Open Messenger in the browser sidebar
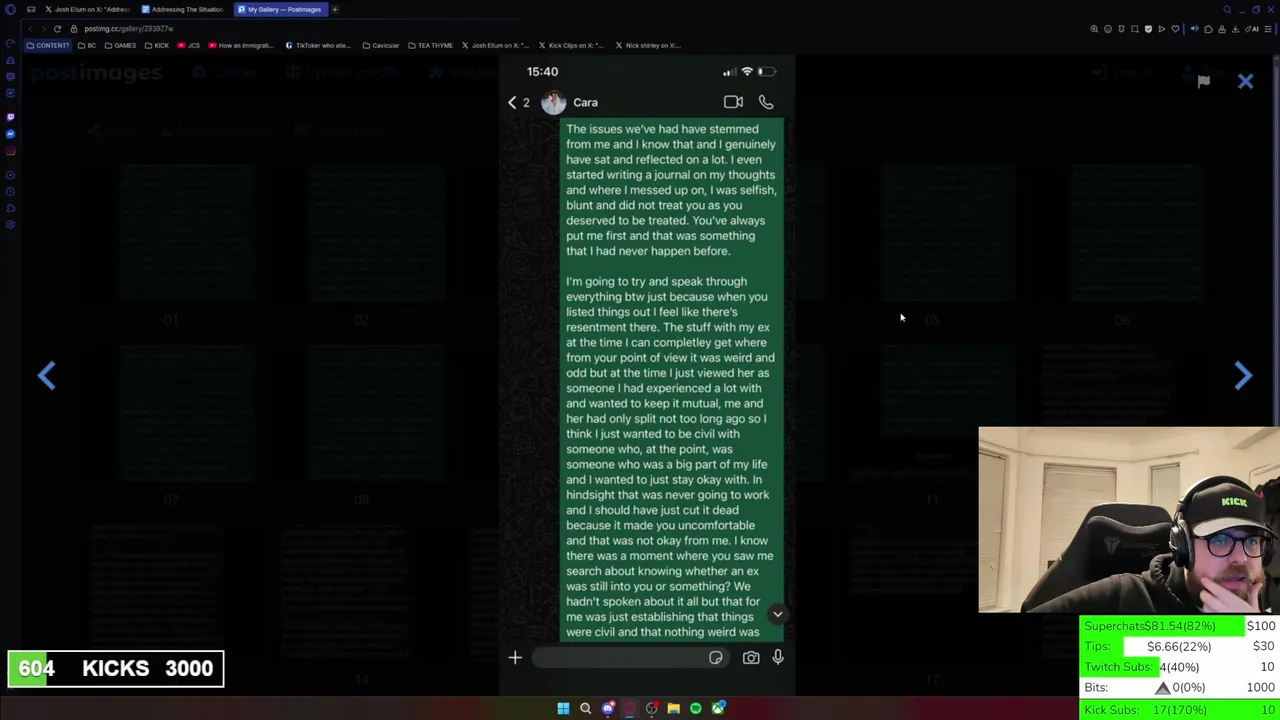1280x720 pixels. tap(10, 134)
